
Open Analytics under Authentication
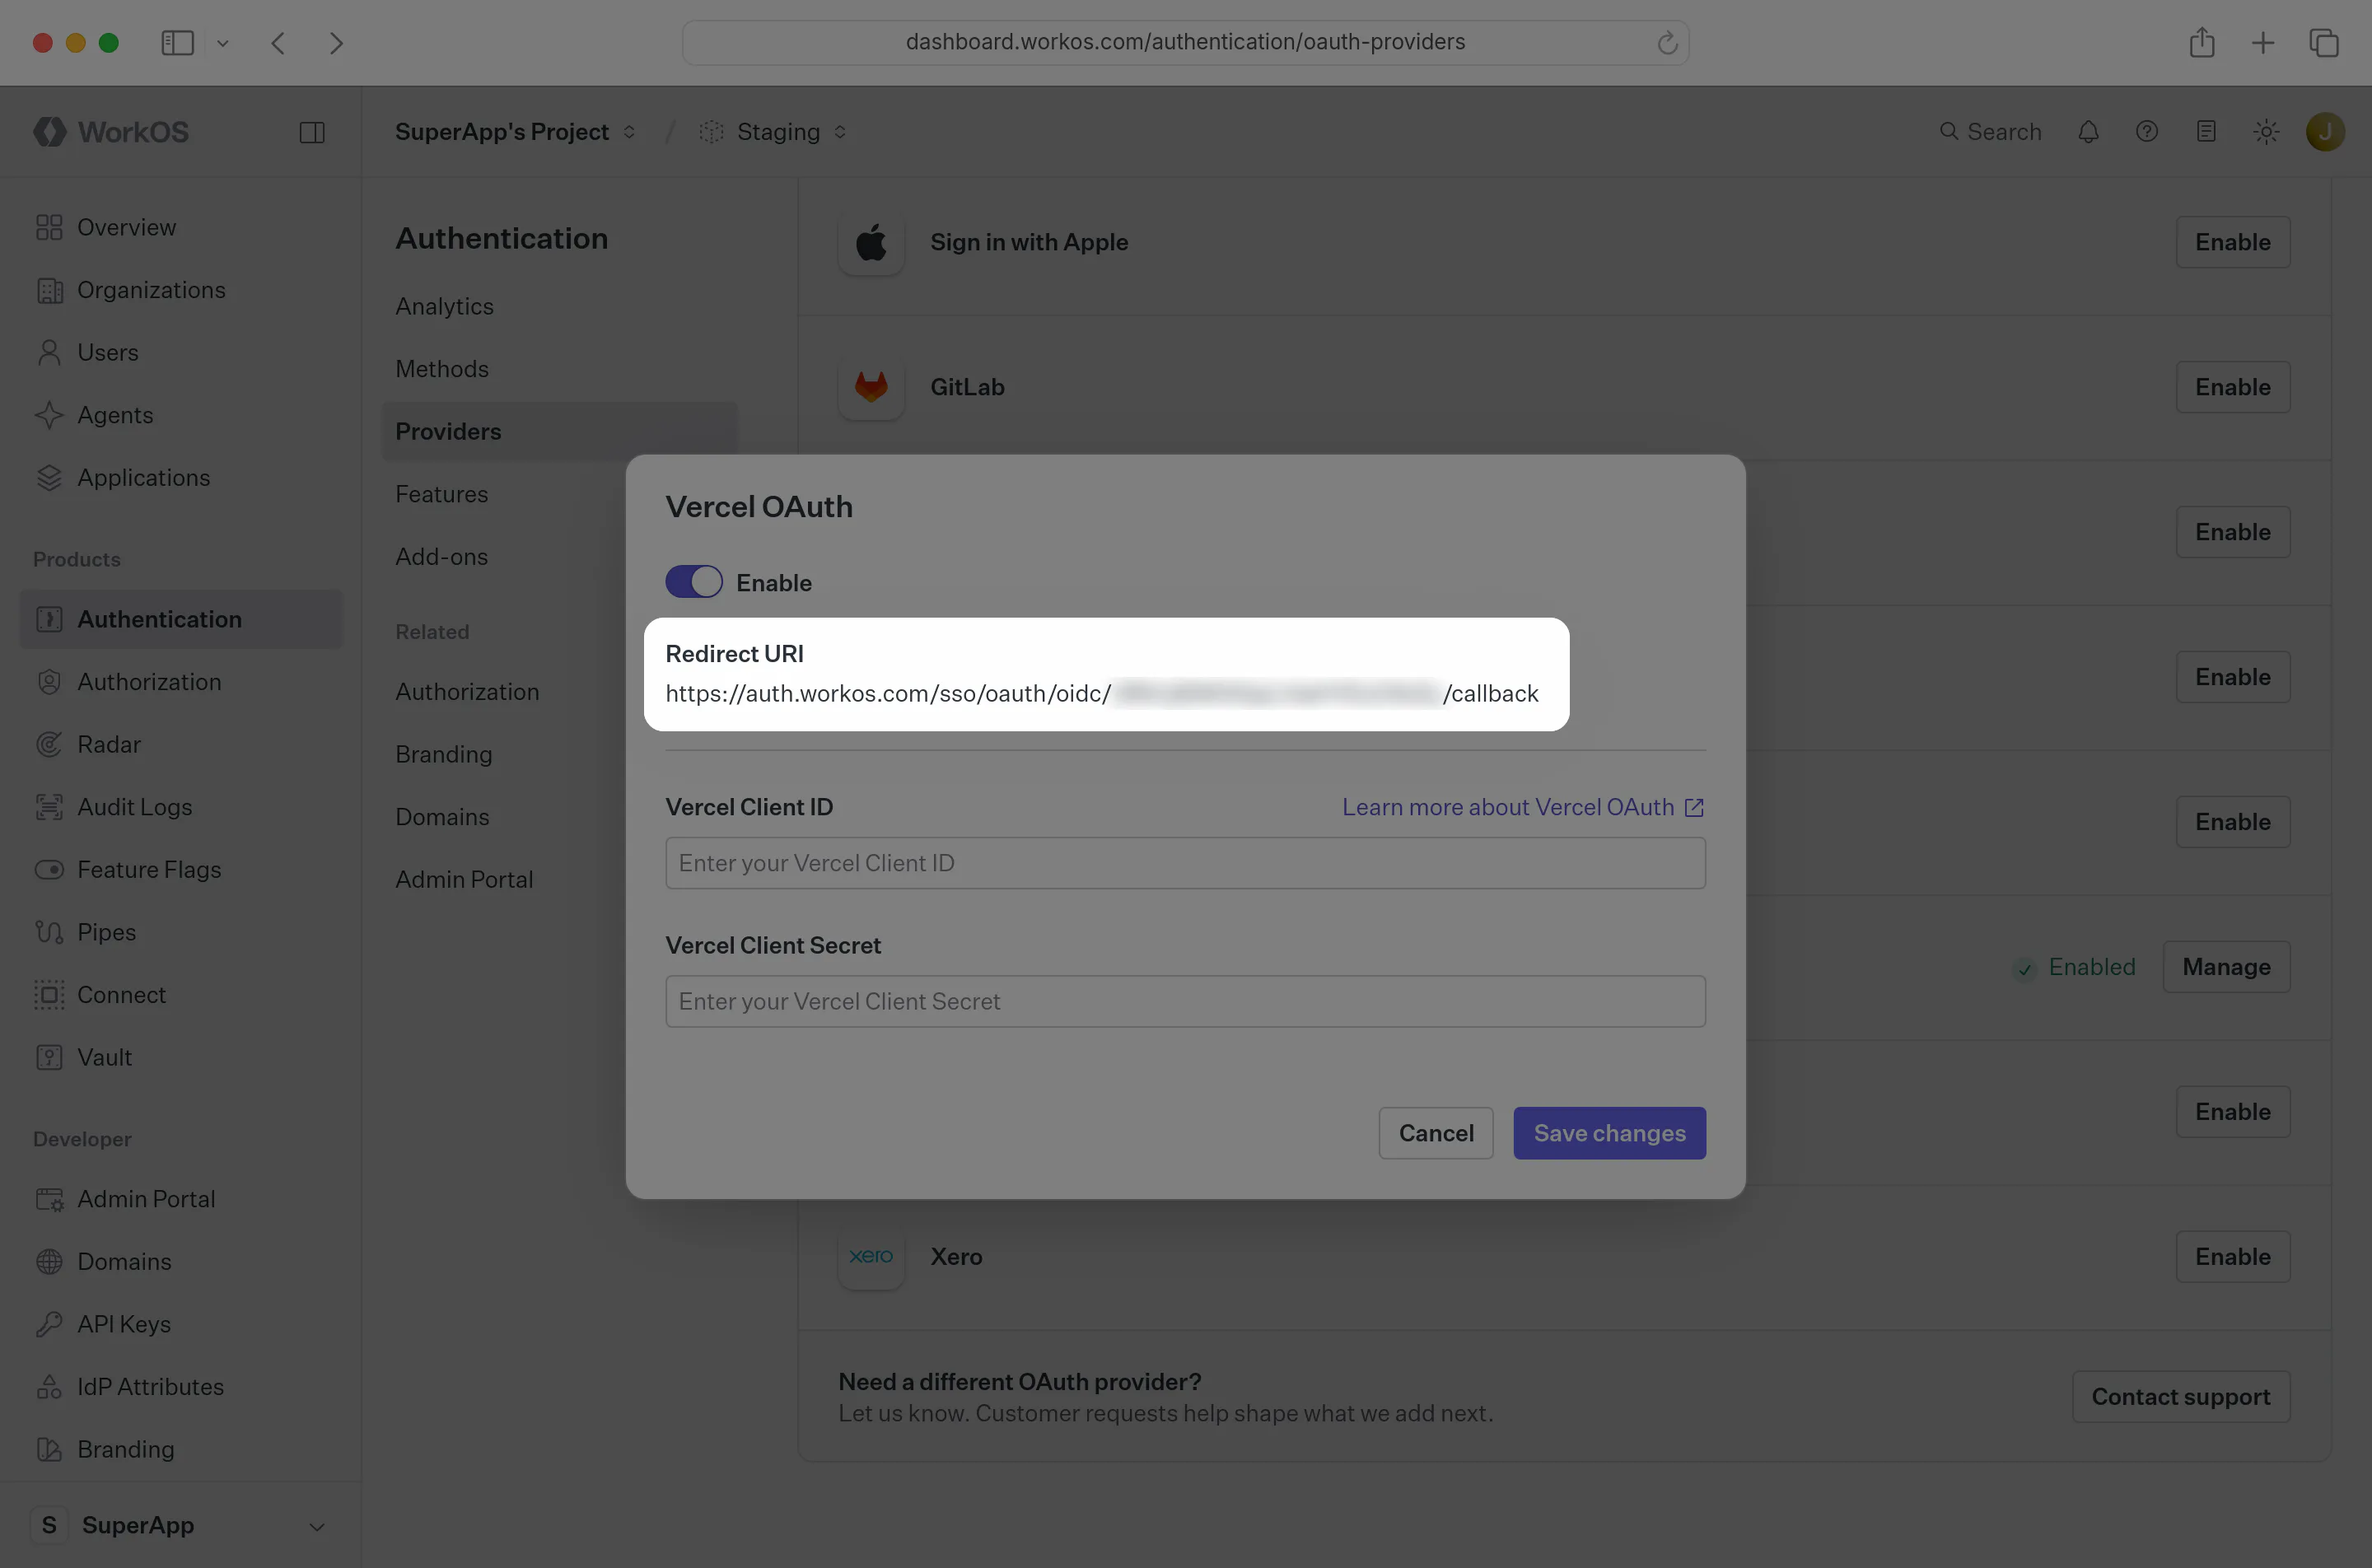click(444, 306)
